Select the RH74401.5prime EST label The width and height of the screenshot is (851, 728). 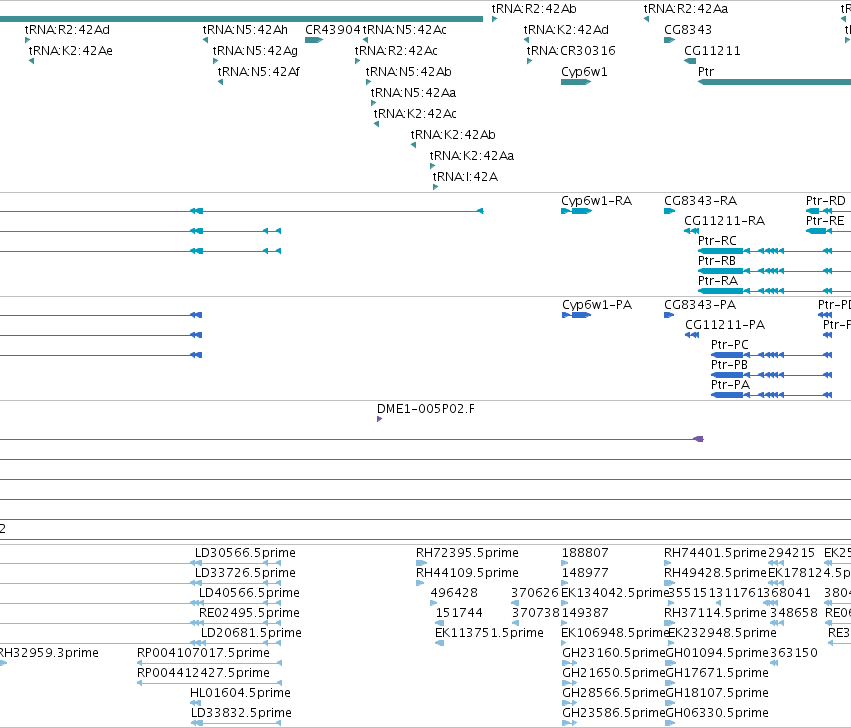pyautogui.click(x=715, y=553)
